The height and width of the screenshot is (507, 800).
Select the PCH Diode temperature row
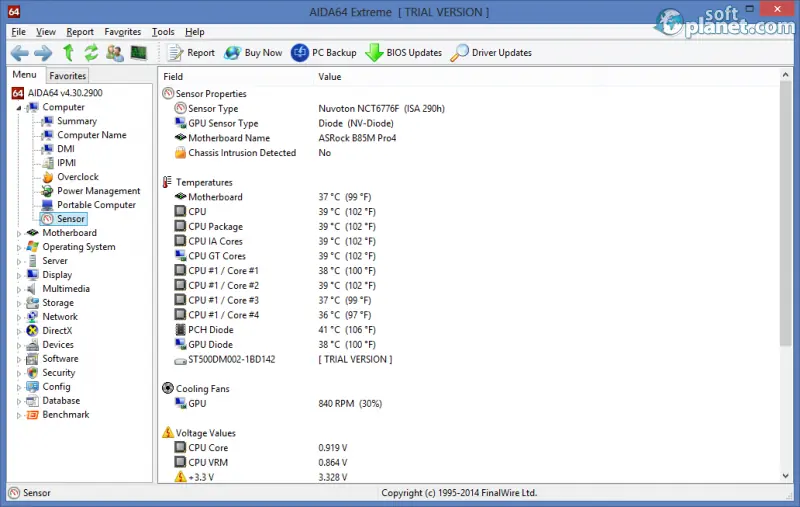(x=468, y=330)
